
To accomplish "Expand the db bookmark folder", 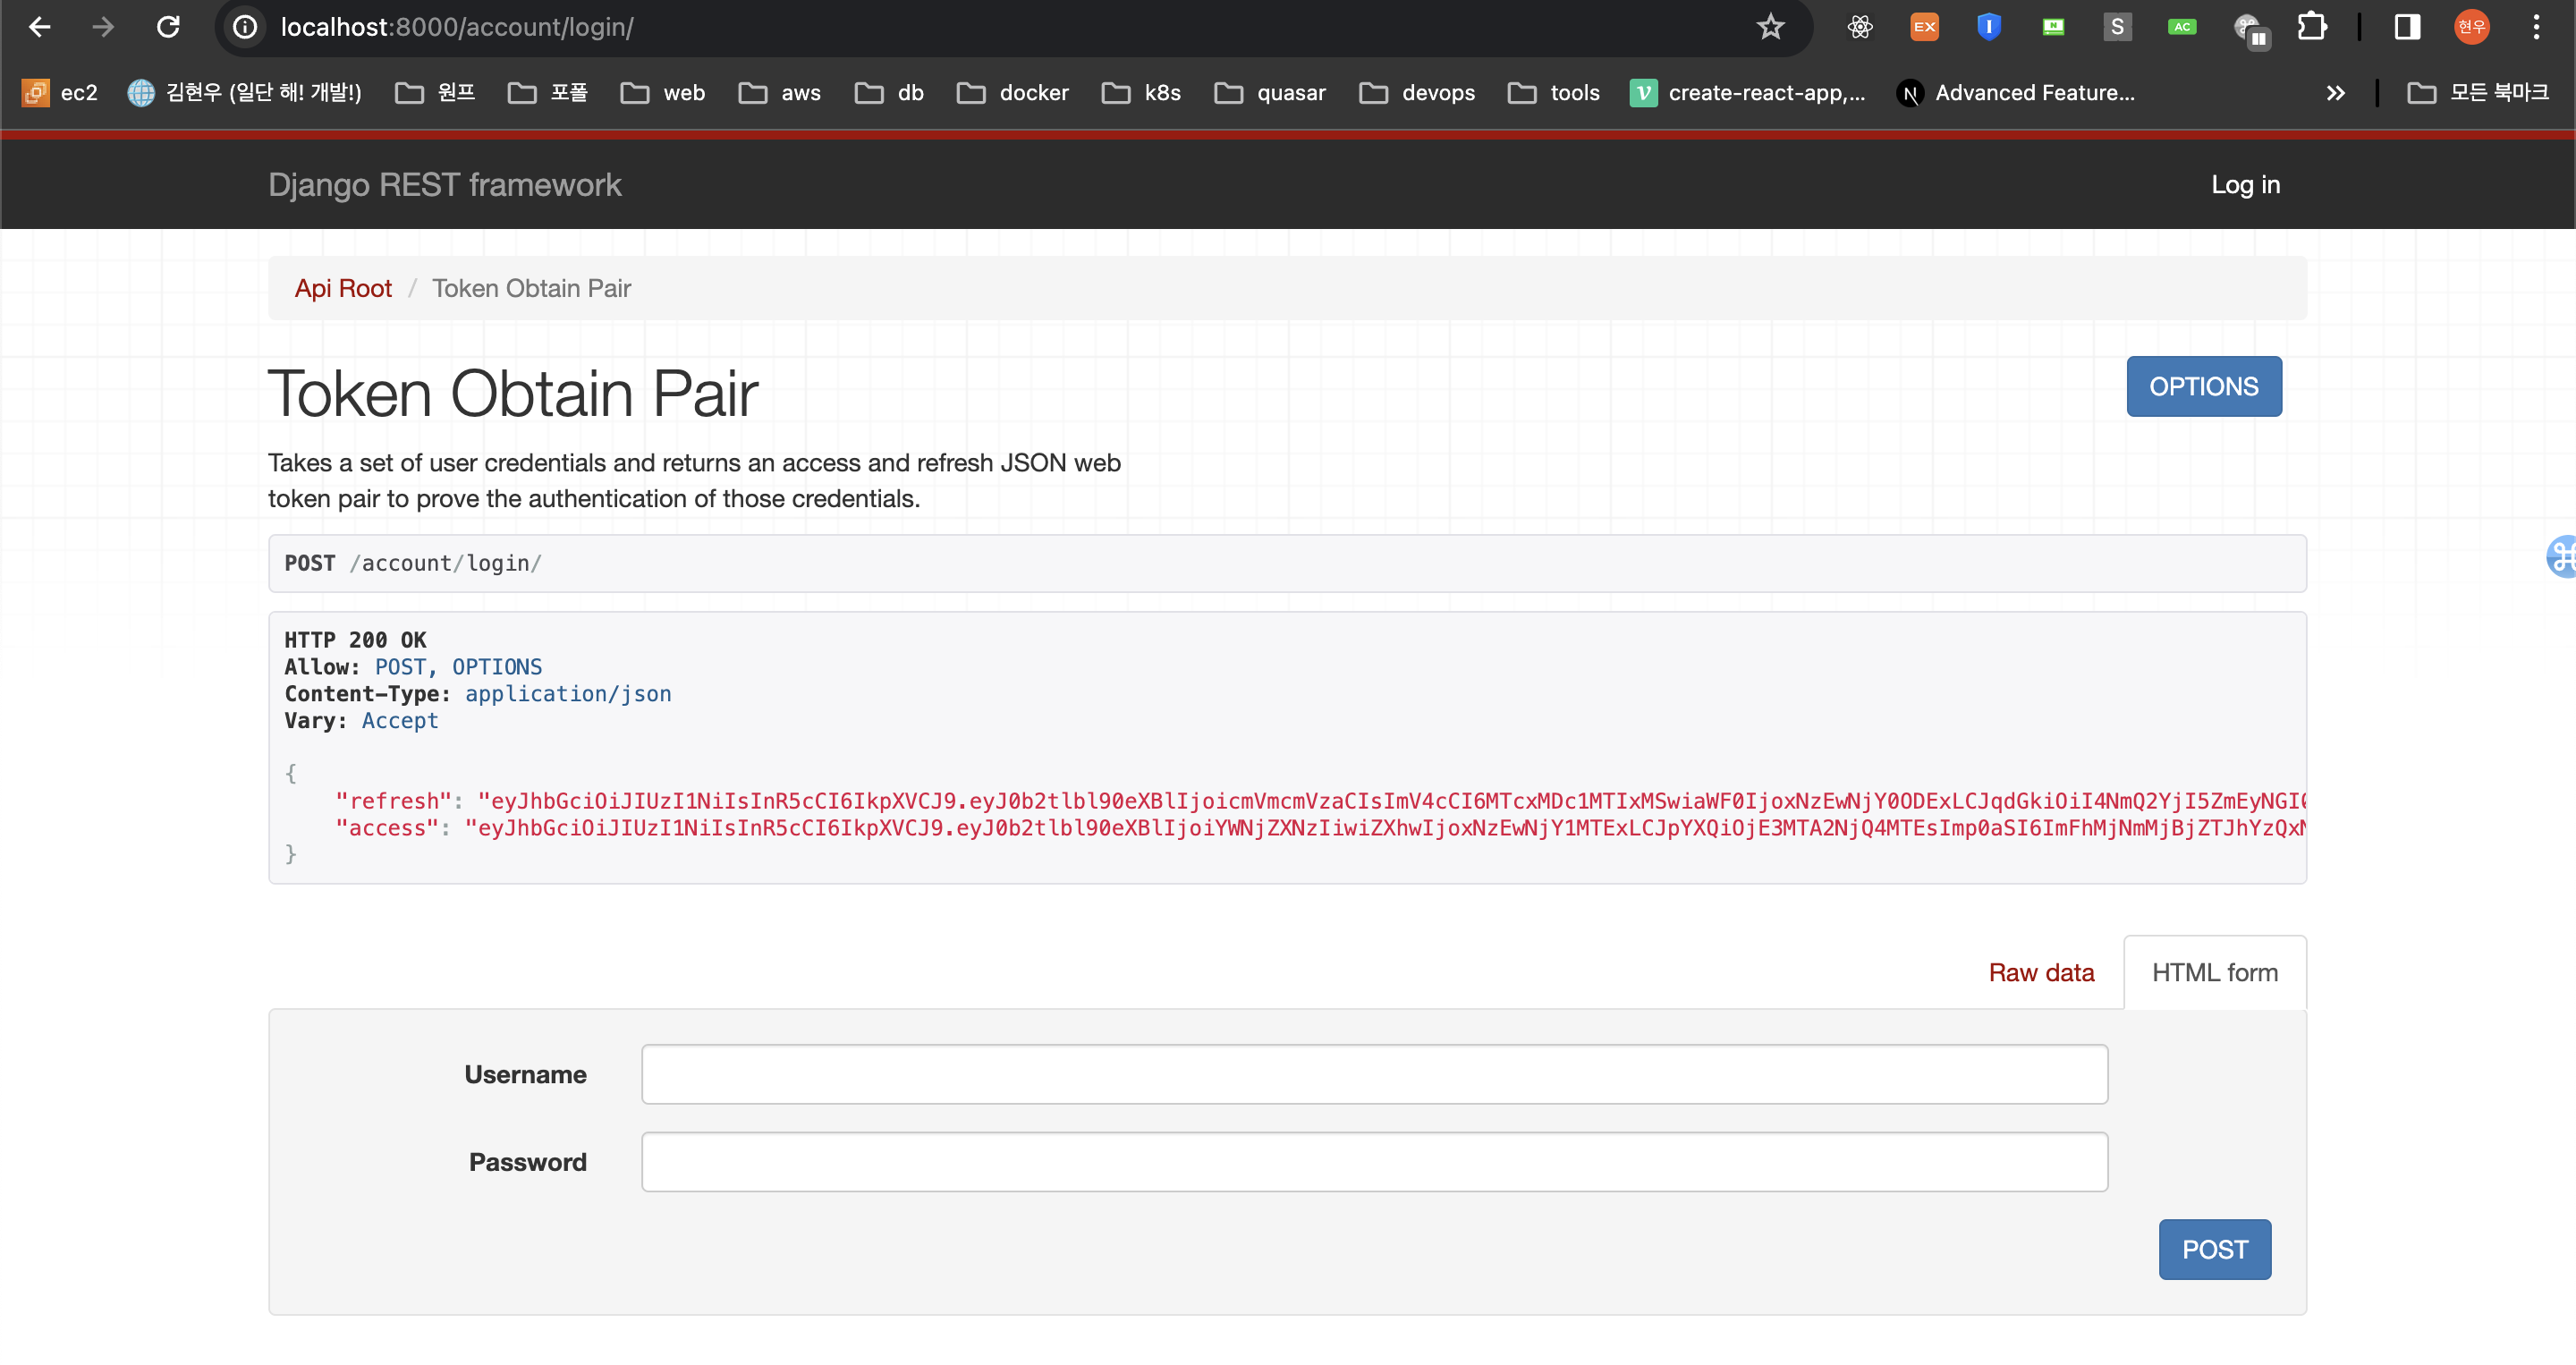I will pyautogui.click(x=889, y=93).
